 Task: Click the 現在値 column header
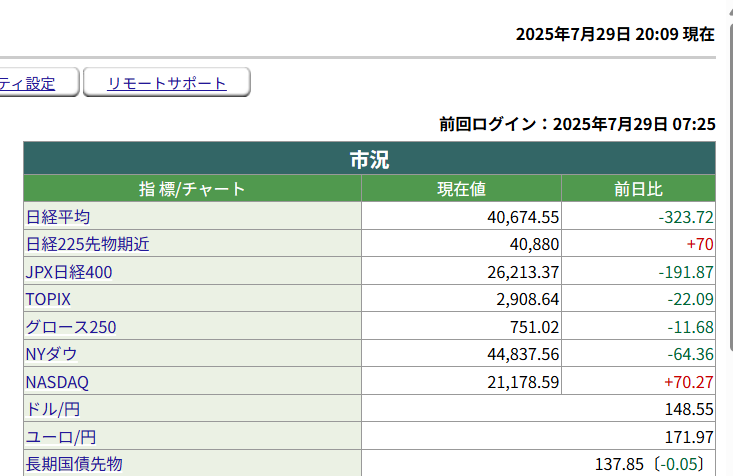point(461,189)
